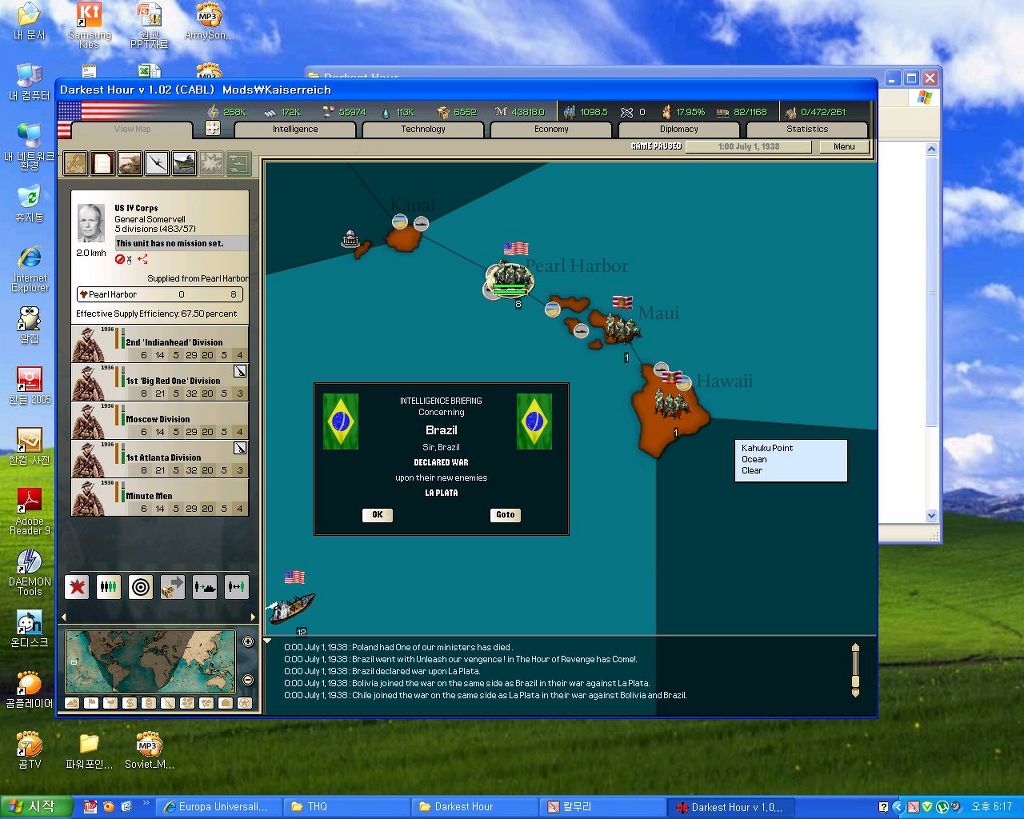
Task: Click the red star disband unit icon
Action: (x=77, y=587)
